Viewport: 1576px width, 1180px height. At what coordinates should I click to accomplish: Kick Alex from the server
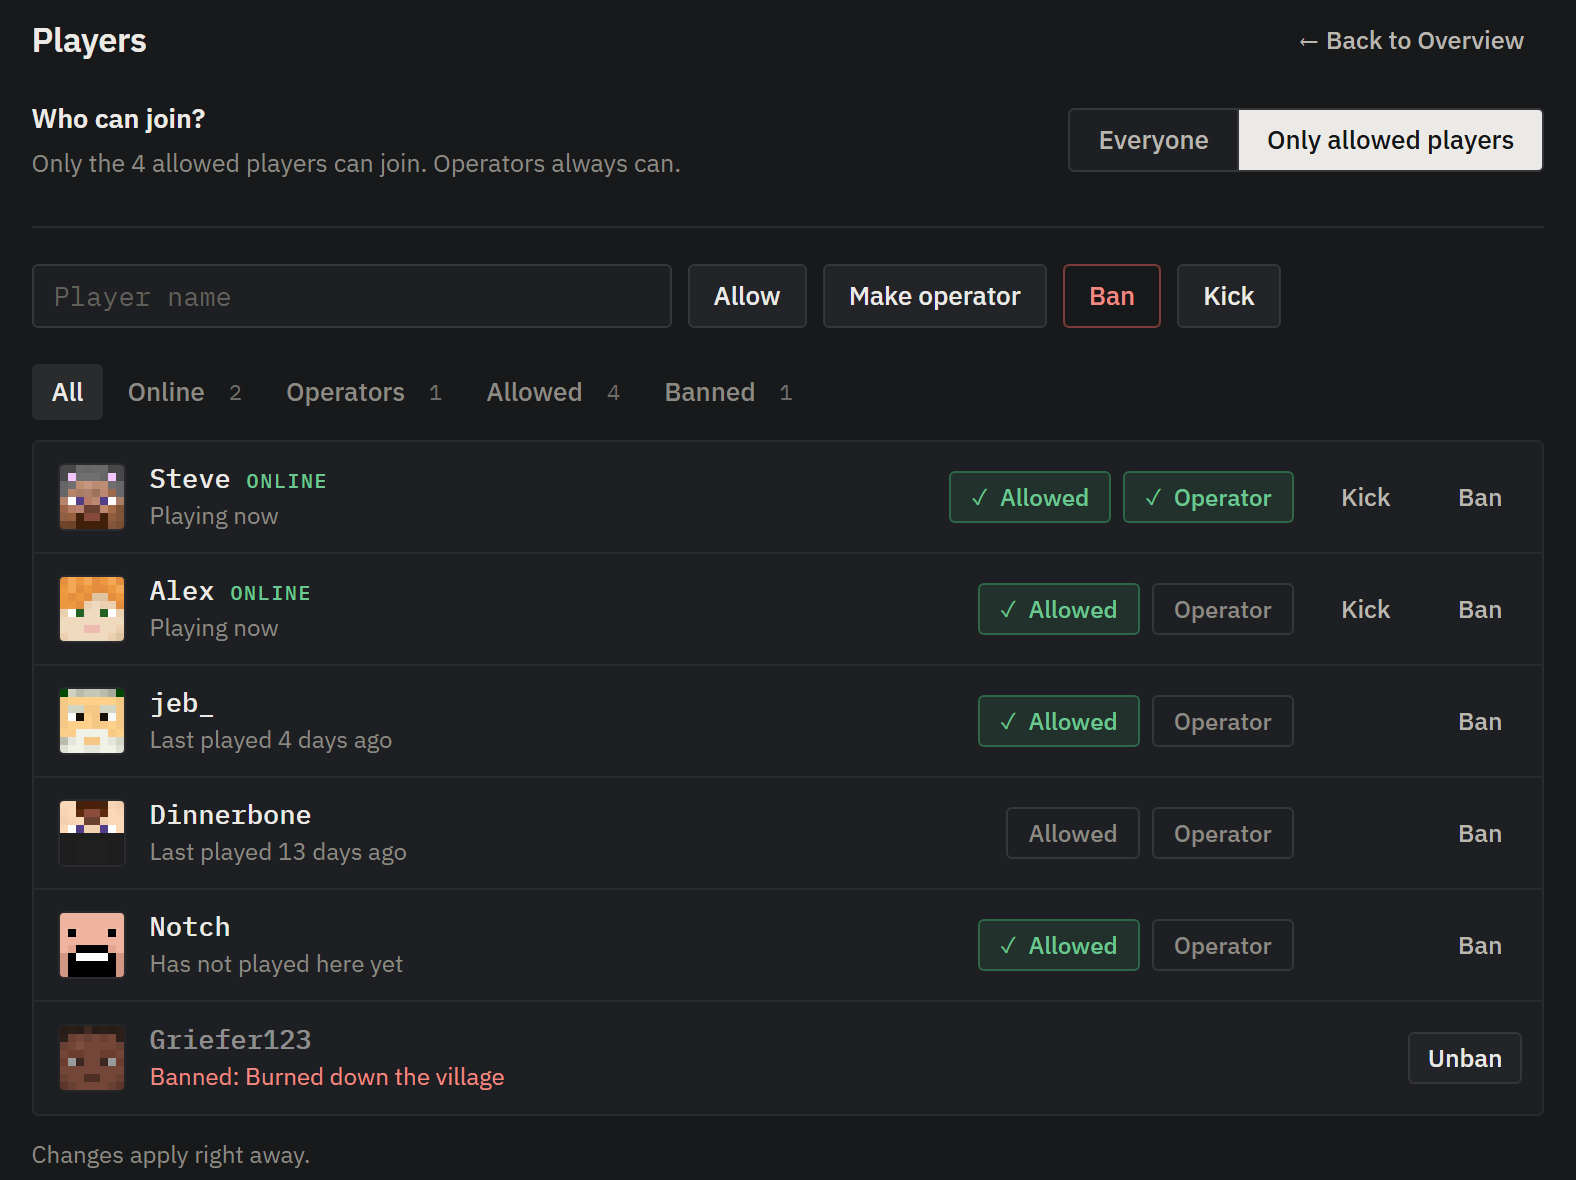click(x=1365, y=609)
